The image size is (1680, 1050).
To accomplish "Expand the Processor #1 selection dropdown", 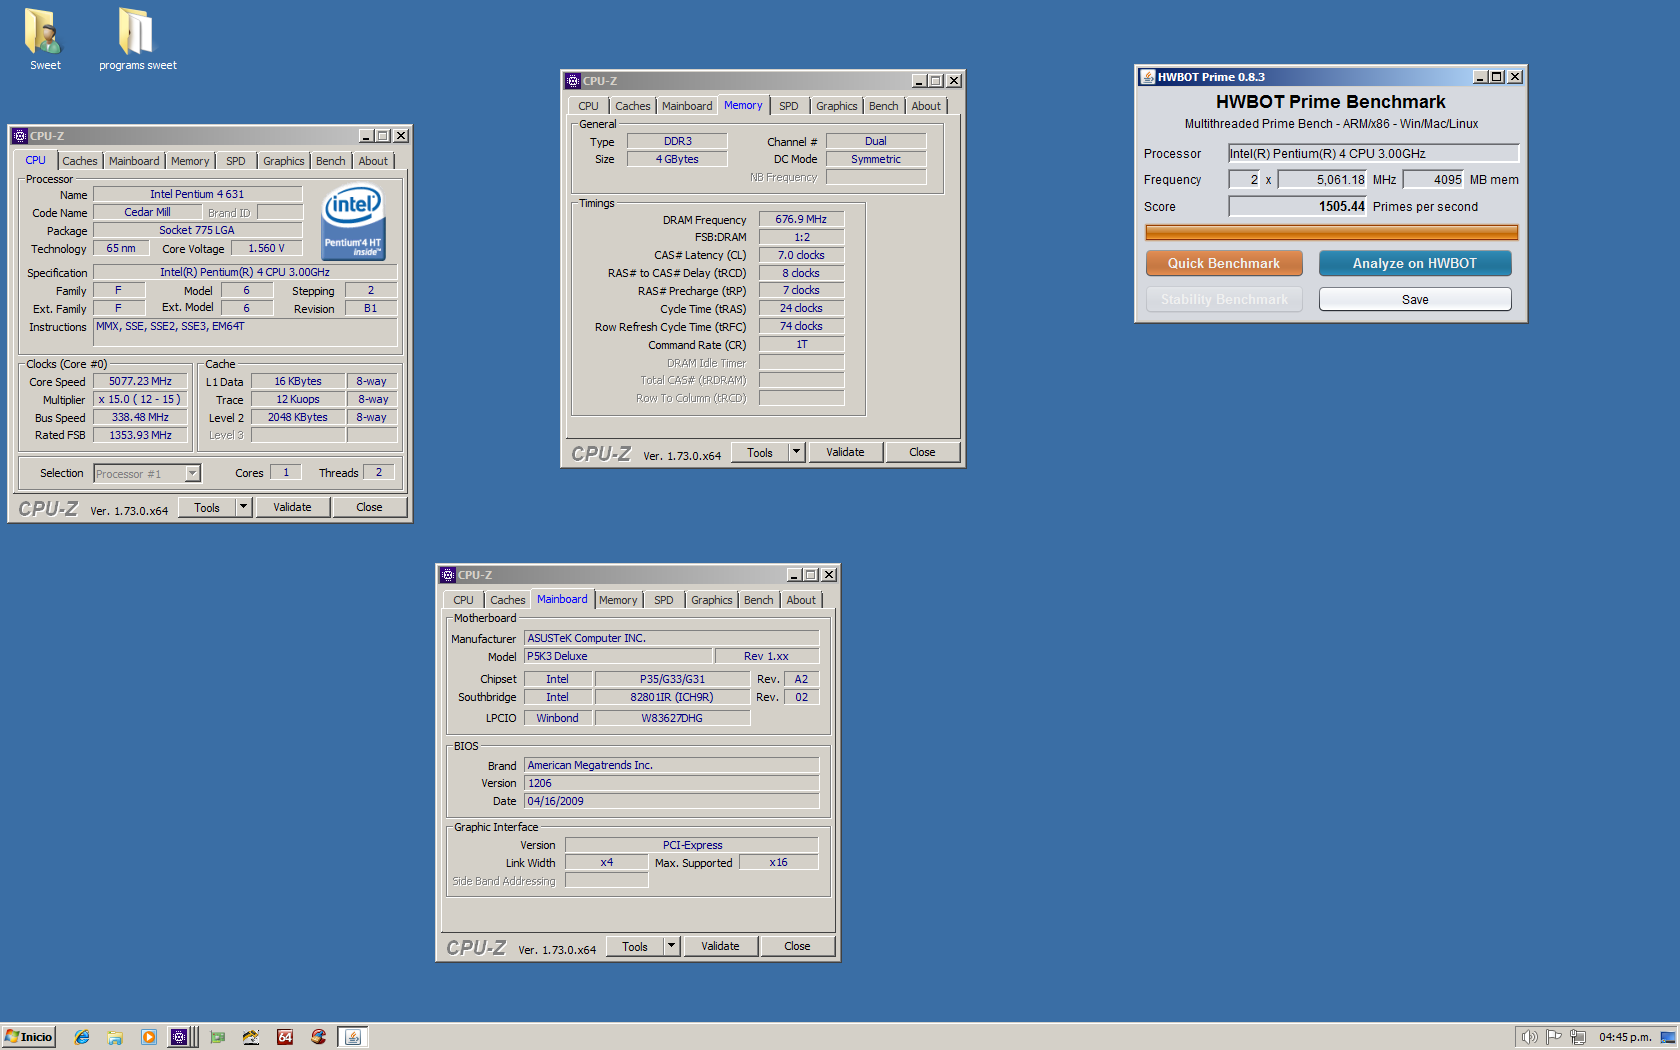I will tap(193, 474).
